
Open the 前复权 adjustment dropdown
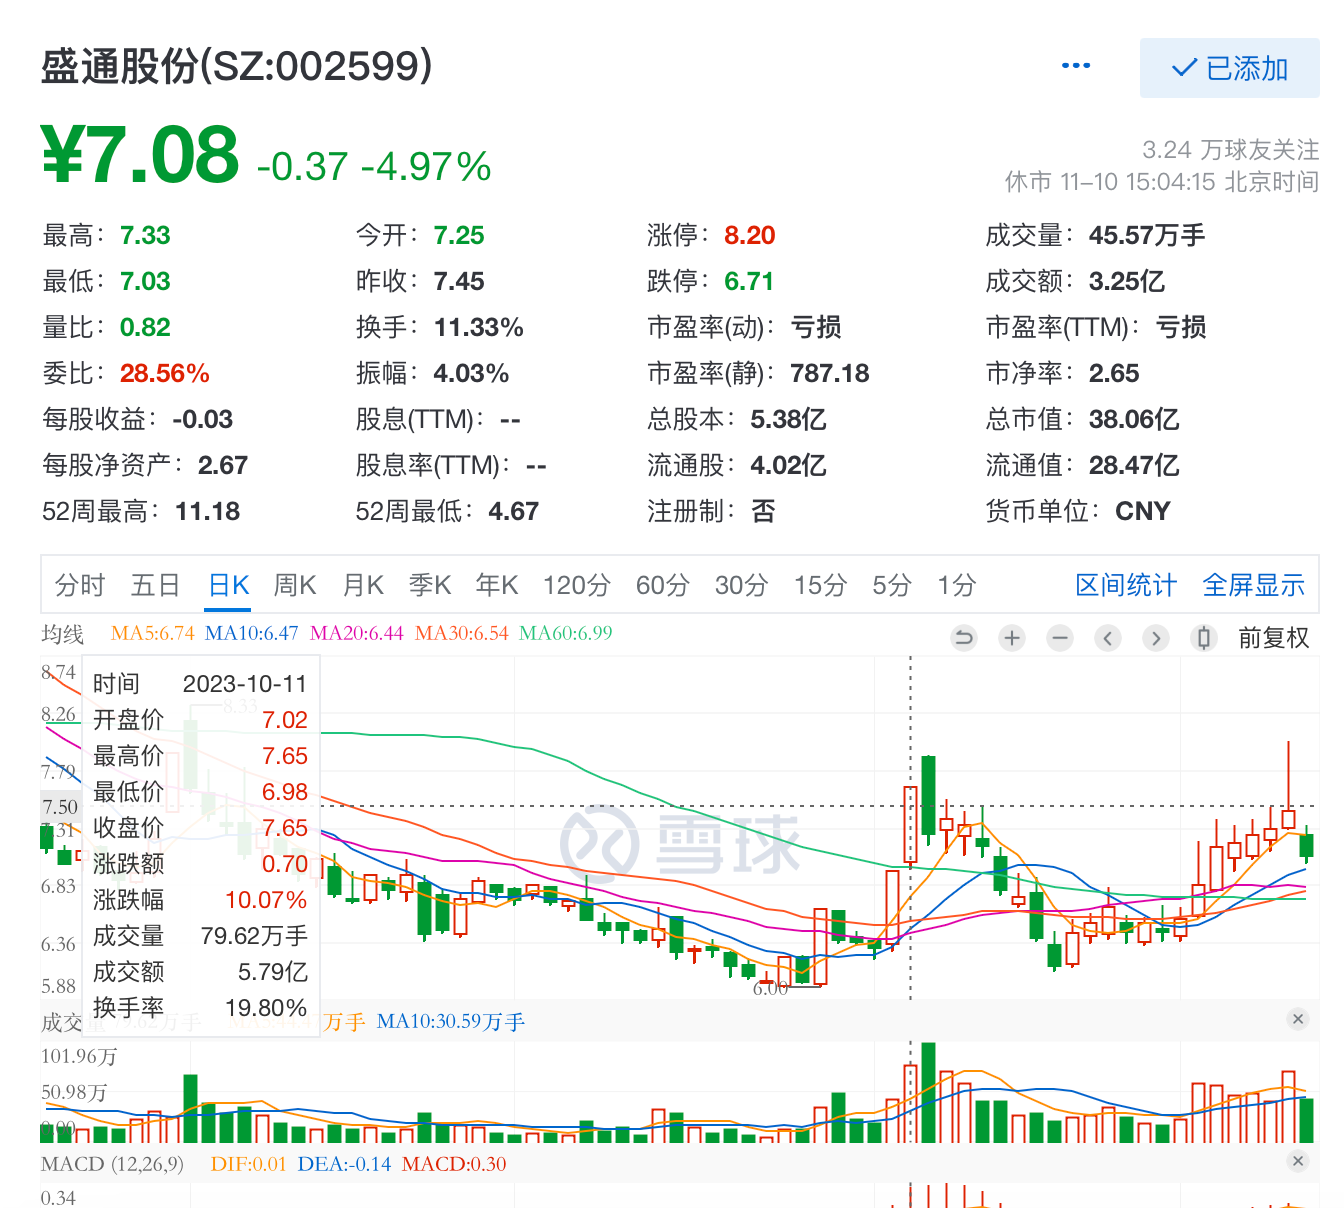coord(1273,638)
